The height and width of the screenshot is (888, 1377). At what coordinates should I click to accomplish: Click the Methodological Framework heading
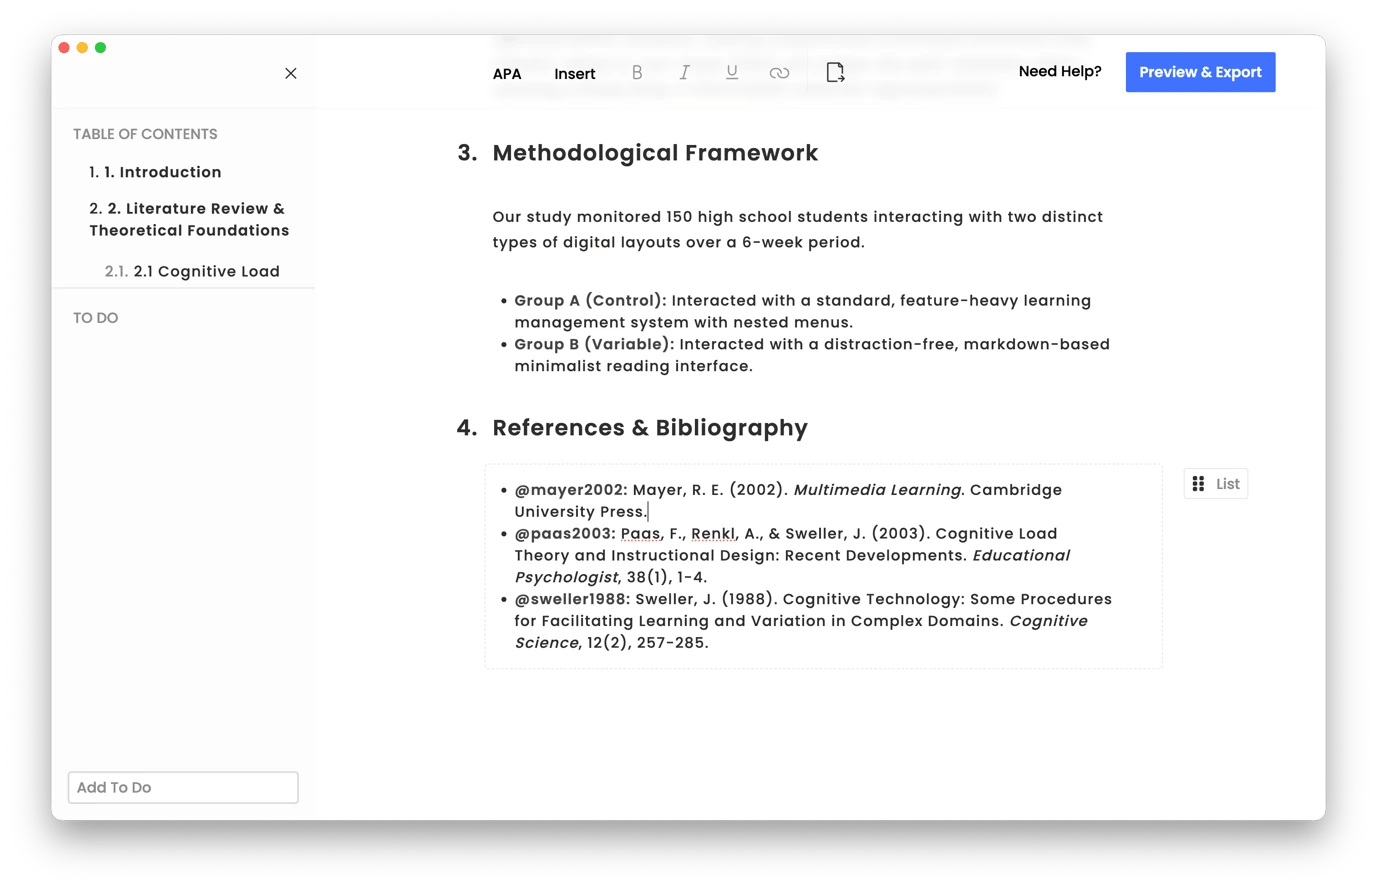pyautogui.click(x=655, y=153)
